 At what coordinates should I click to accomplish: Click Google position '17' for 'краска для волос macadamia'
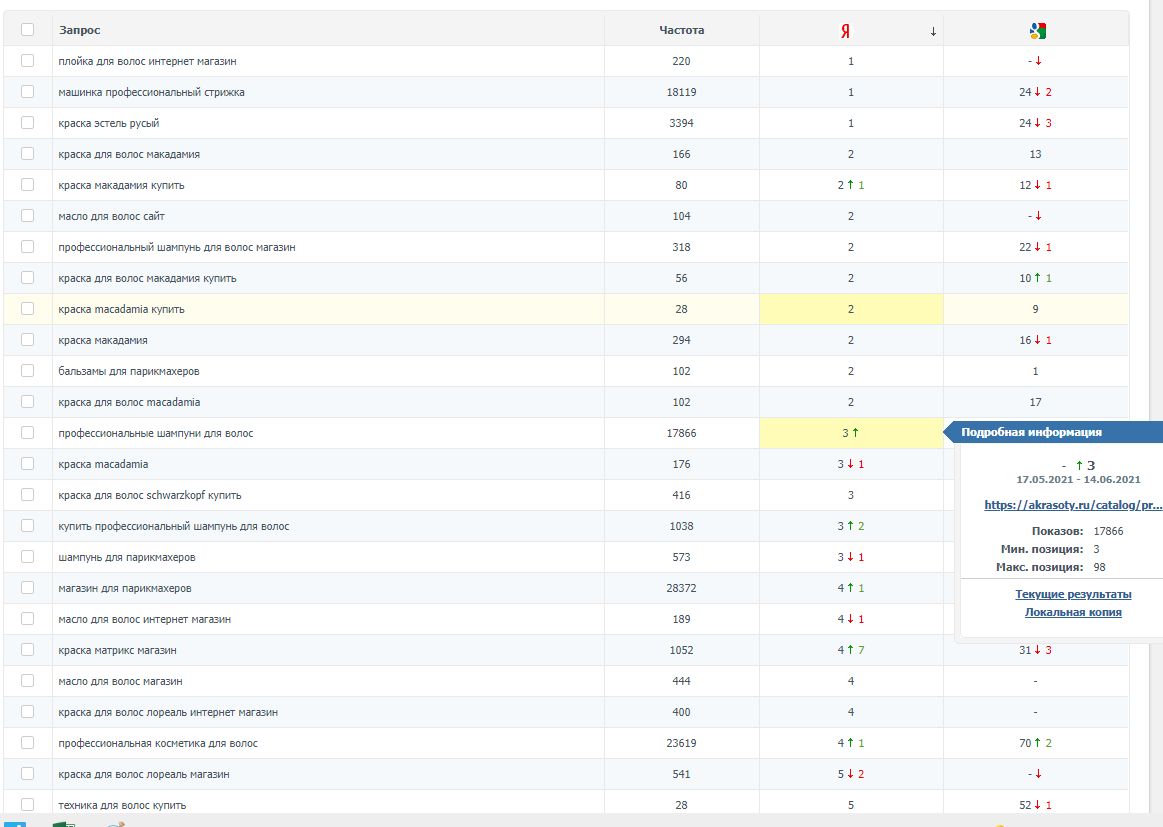click(1035, 402)
